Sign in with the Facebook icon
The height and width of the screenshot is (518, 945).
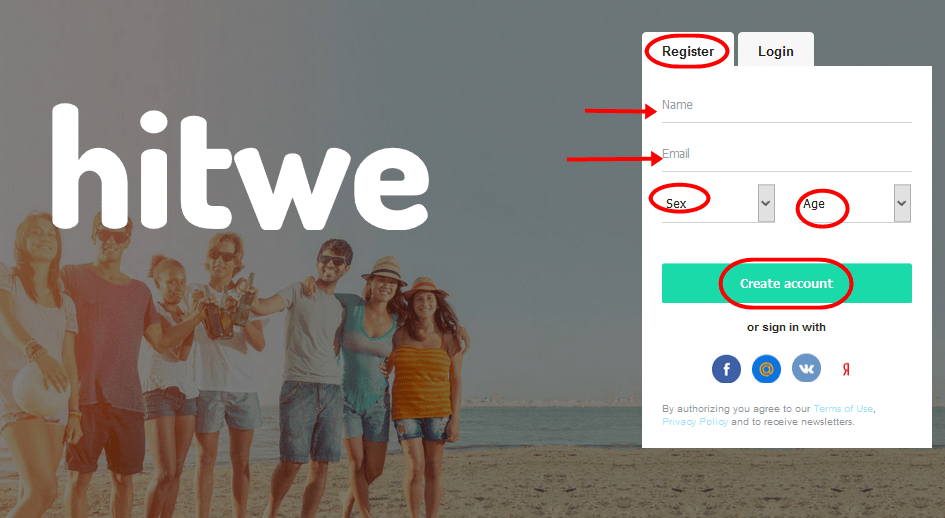pos(726,368)
